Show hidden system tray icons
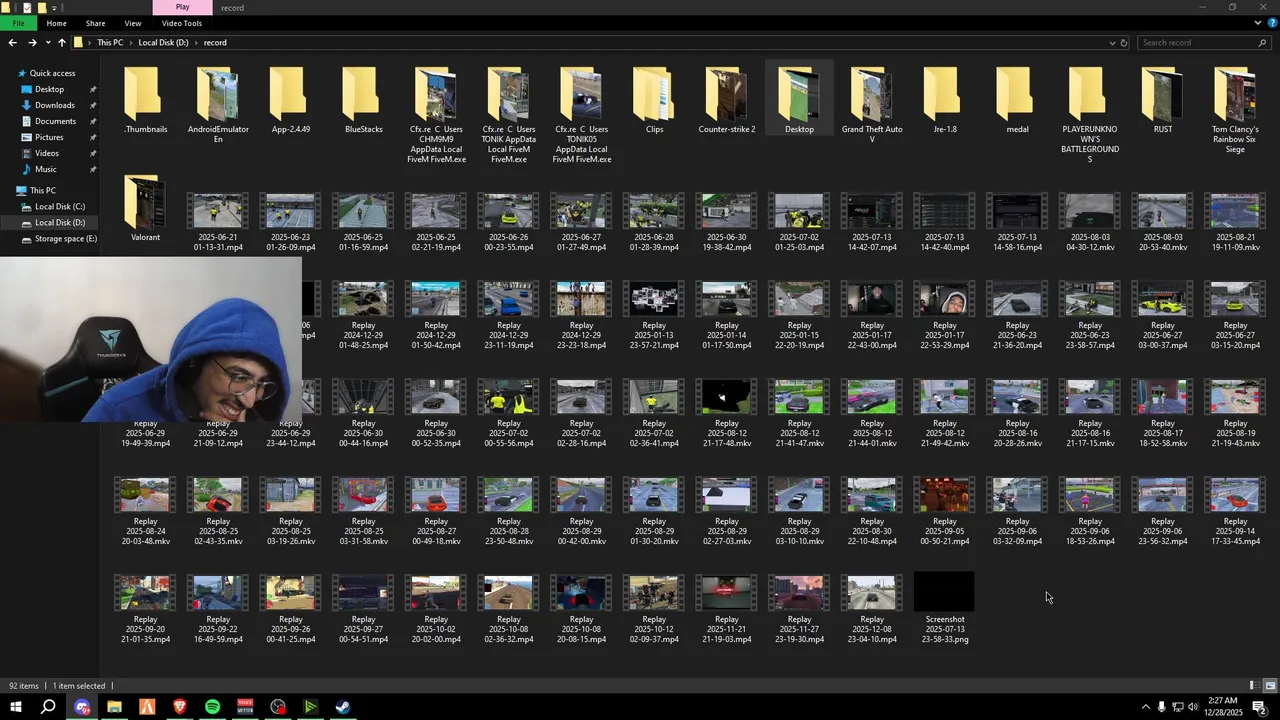The image size is (1280, 720). click(x=1145, y=707)
